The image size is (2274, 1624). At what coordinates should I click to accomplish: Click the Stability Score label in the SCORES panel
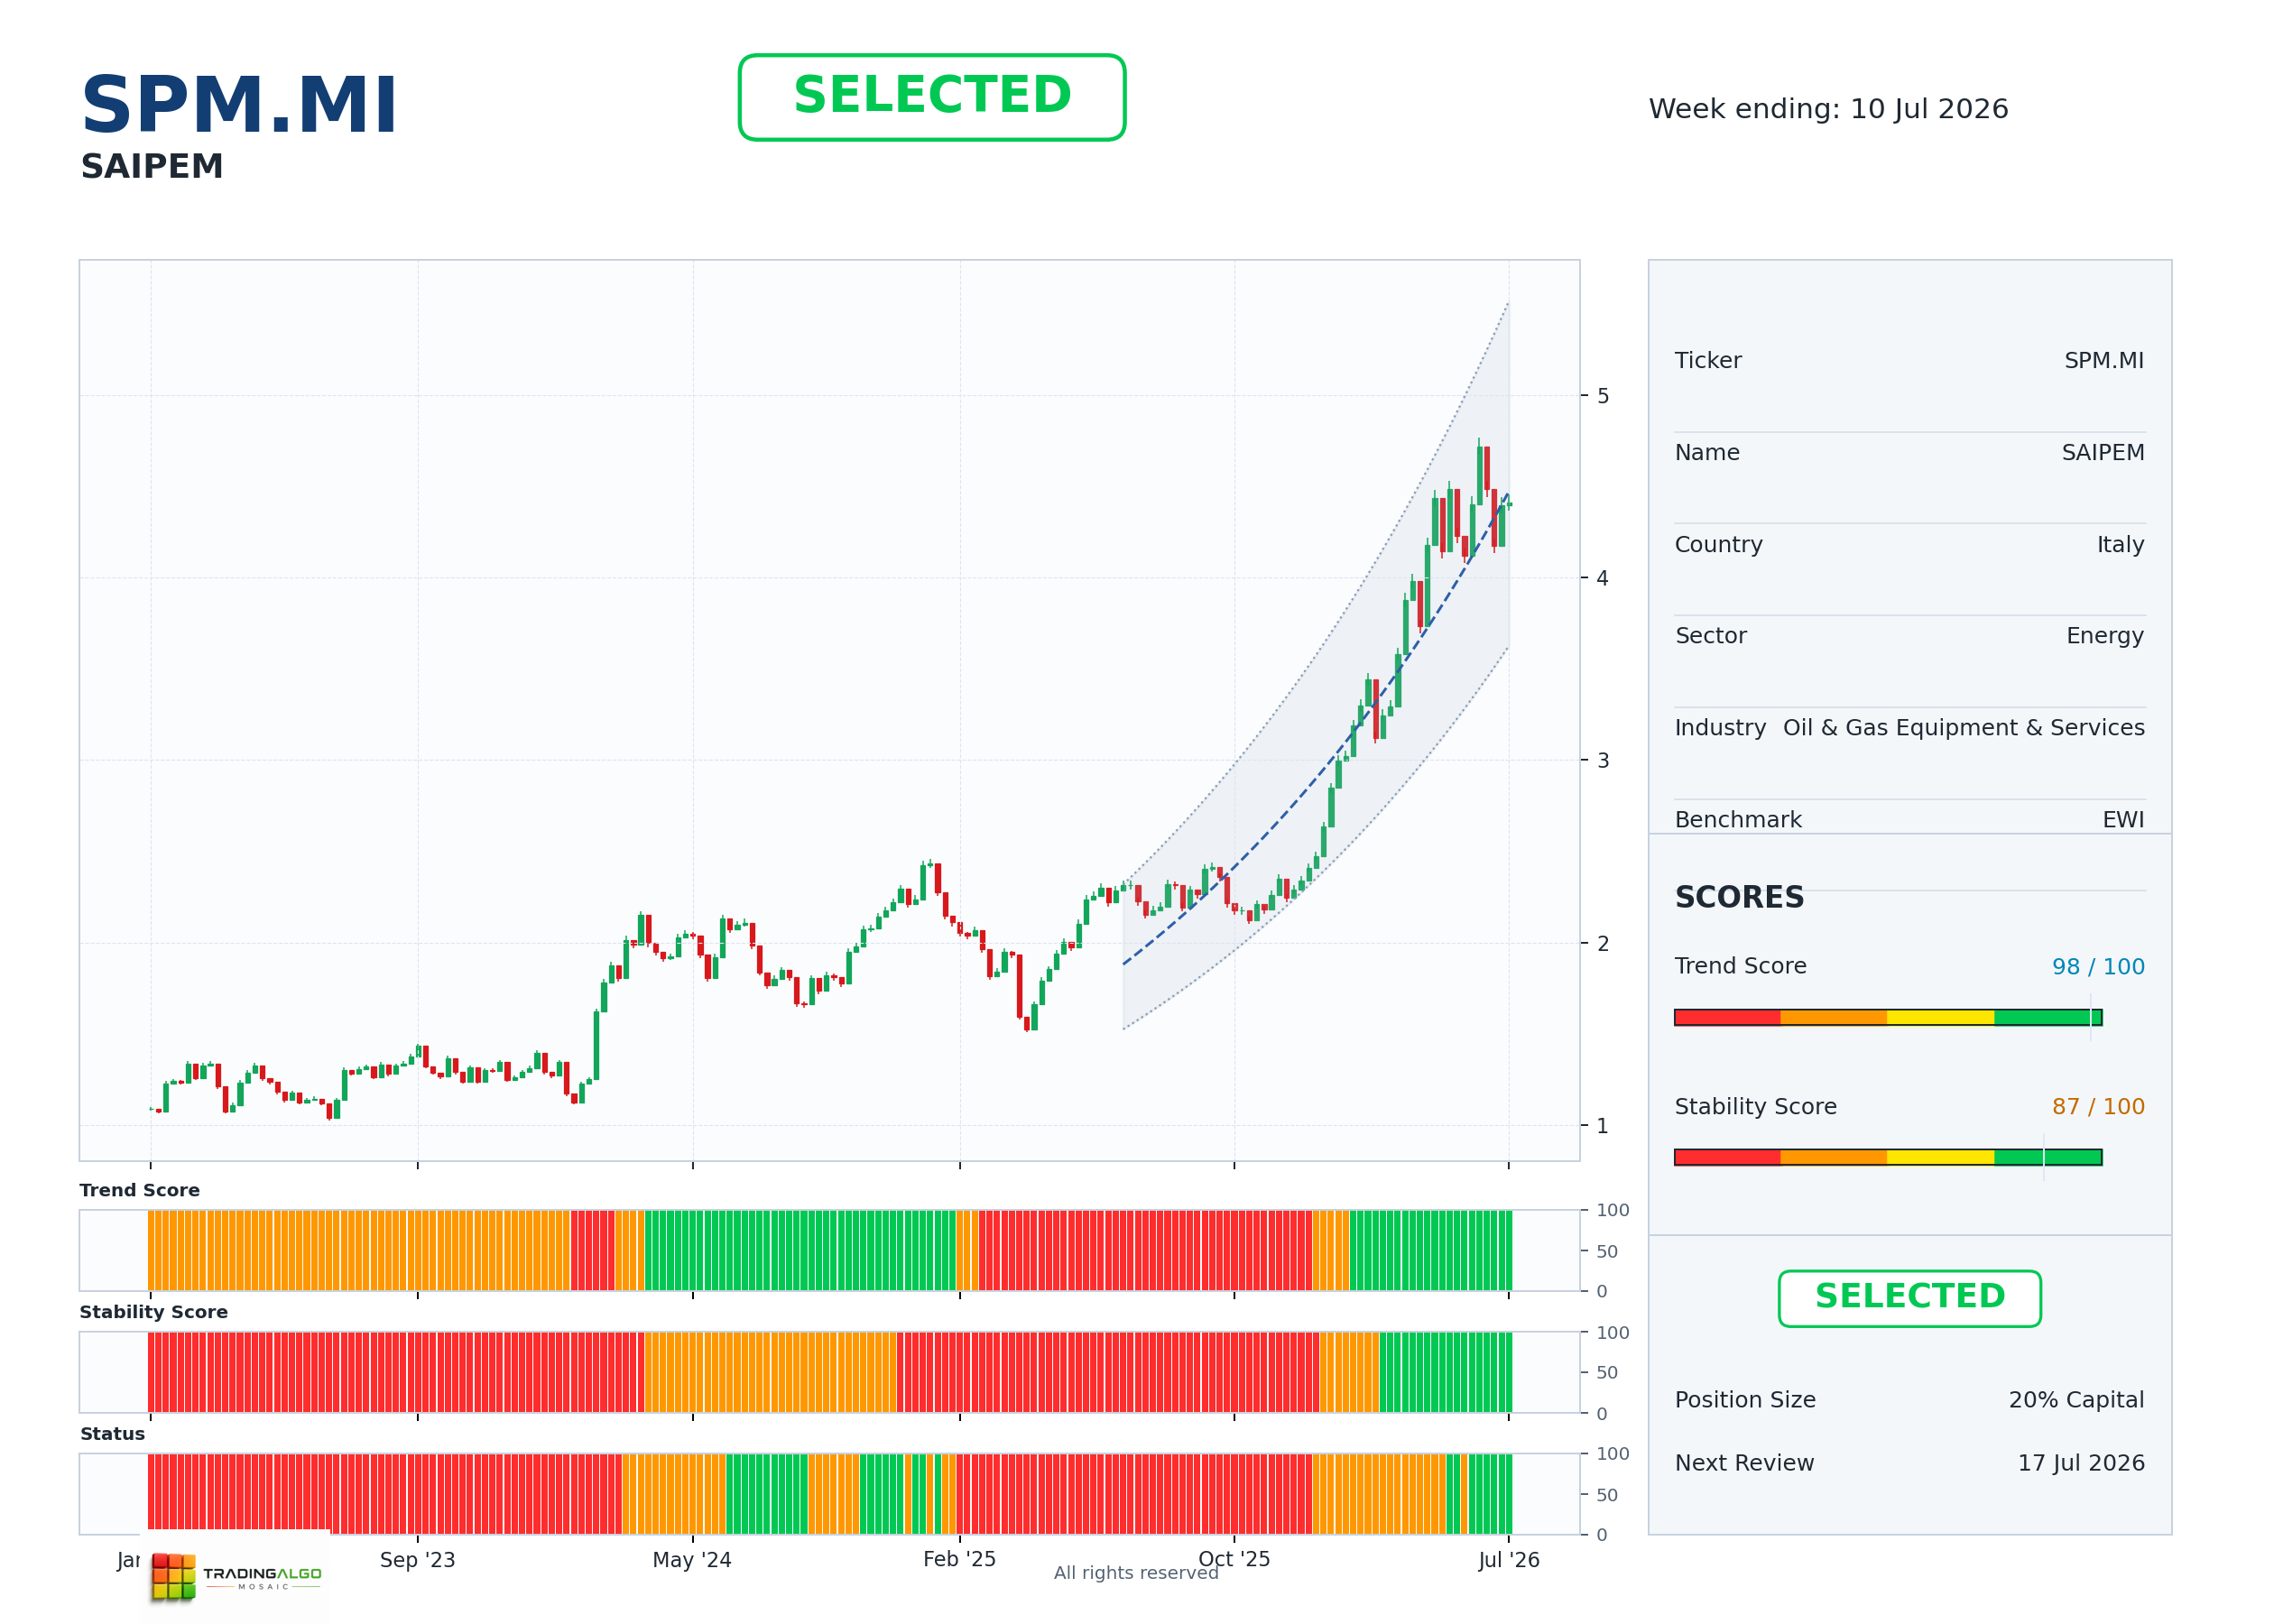pos(1755,1106)
